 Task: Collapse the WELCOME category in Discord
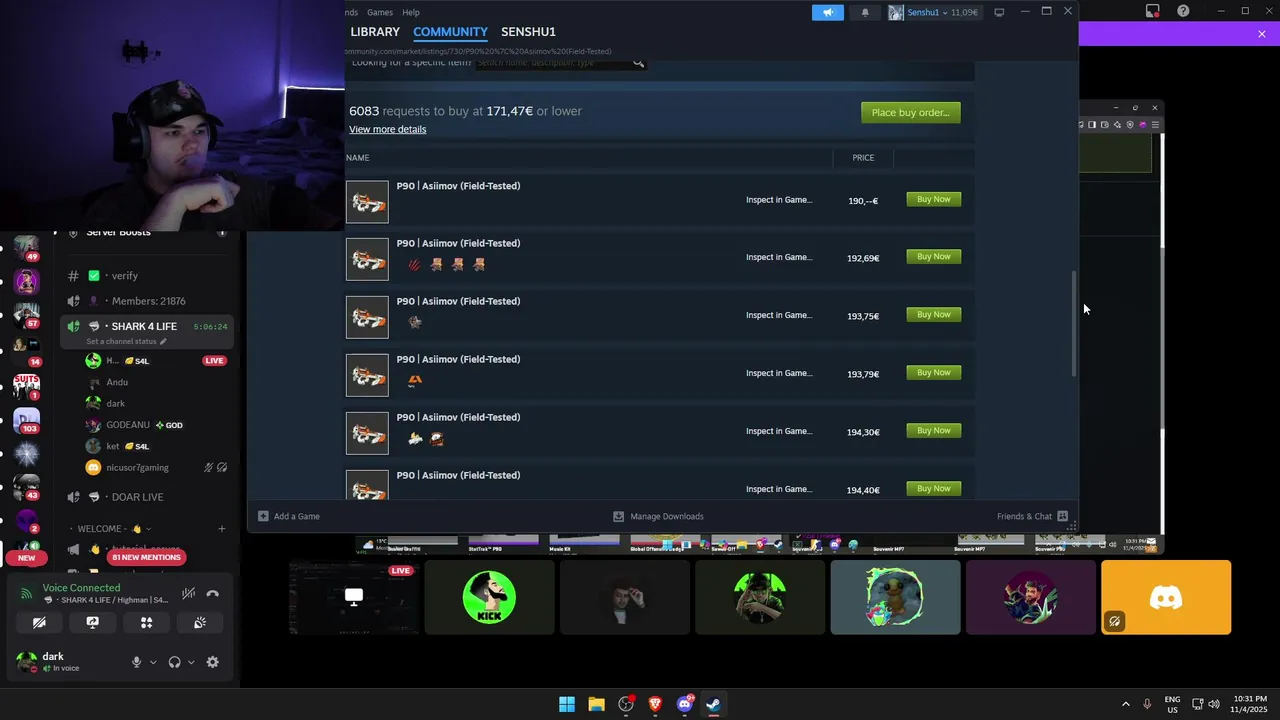(113, 529)
